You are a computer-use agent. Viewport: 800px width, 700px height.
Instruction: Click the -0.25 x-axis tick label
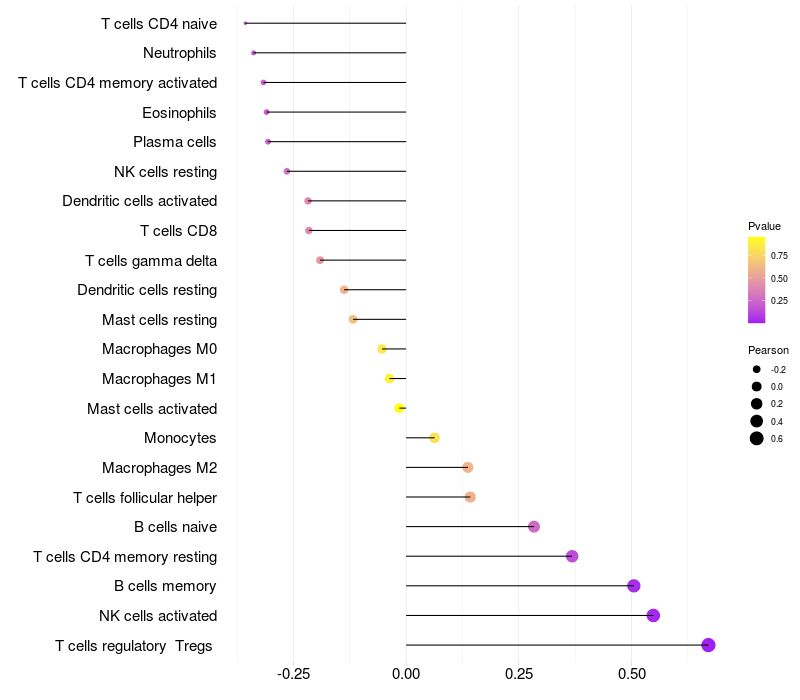[x=293, y=674]
